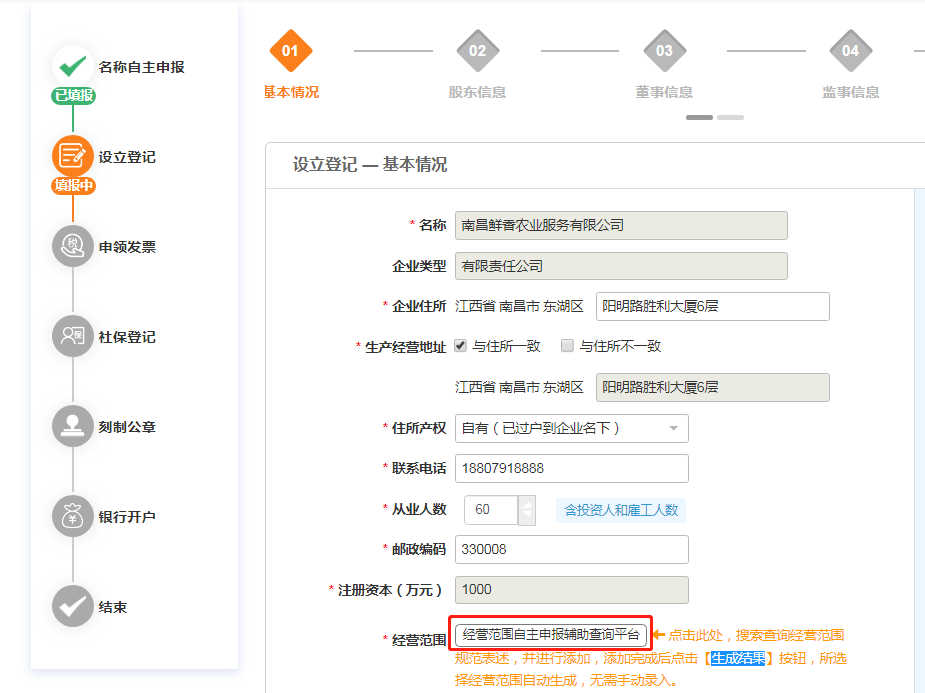Open the 申领发票 step icon
The image size is (925, 693).
(72, 246)
